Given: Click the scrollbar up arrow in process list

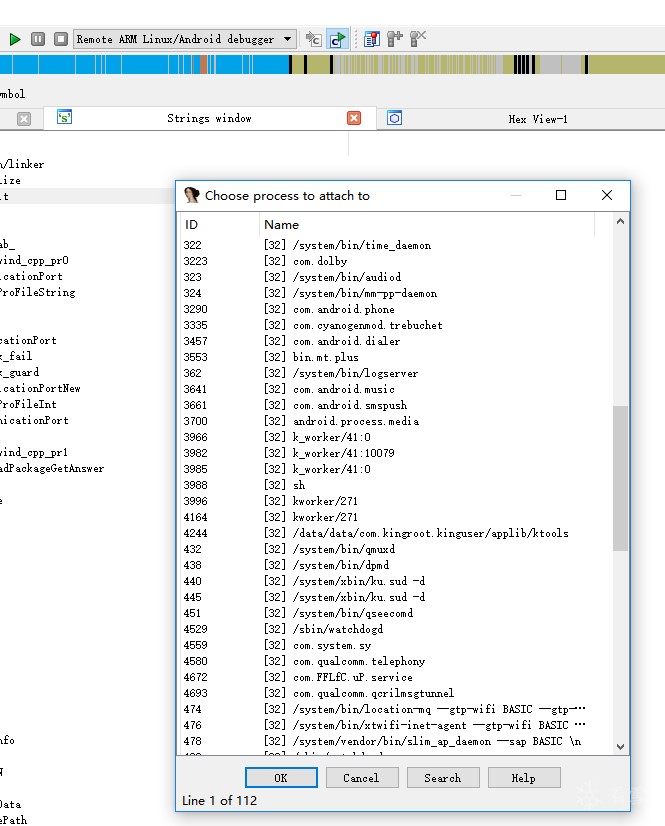Looking at the screenshot, I should point(620,222).
